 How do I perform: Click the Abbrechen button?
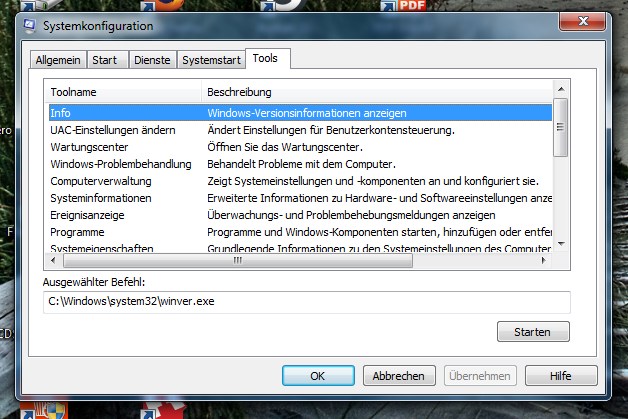point(399,376)
